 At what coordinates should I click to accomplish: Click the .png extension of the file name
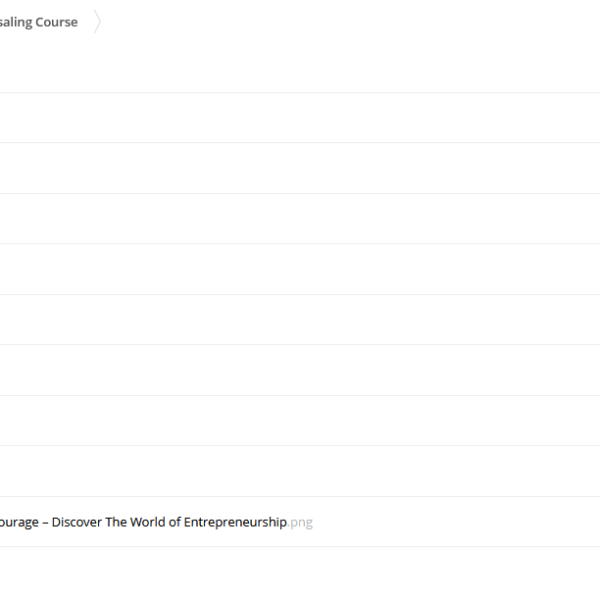coord(301,522)
